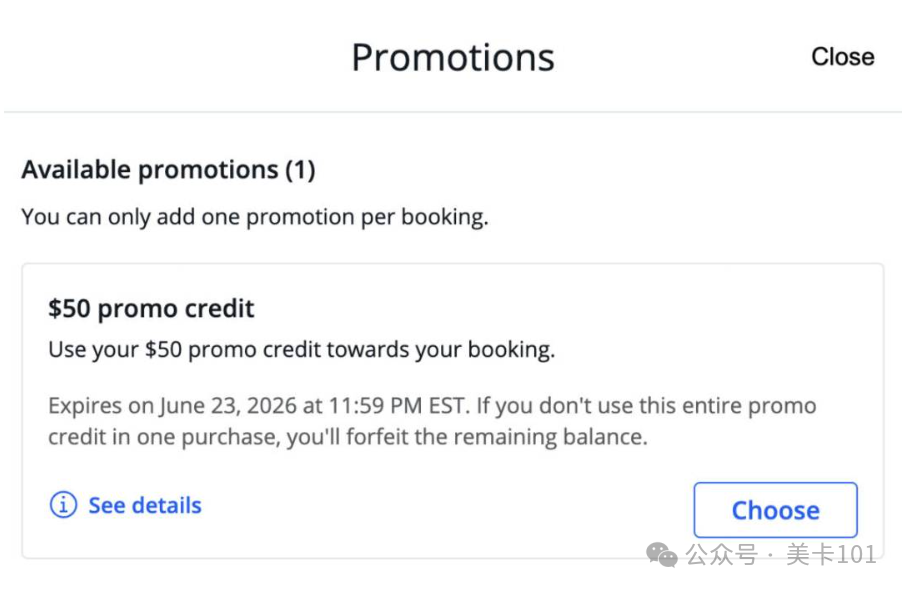905x590 pixels.
Task: Click the Promotions dialog title
Action: [452, 58]
